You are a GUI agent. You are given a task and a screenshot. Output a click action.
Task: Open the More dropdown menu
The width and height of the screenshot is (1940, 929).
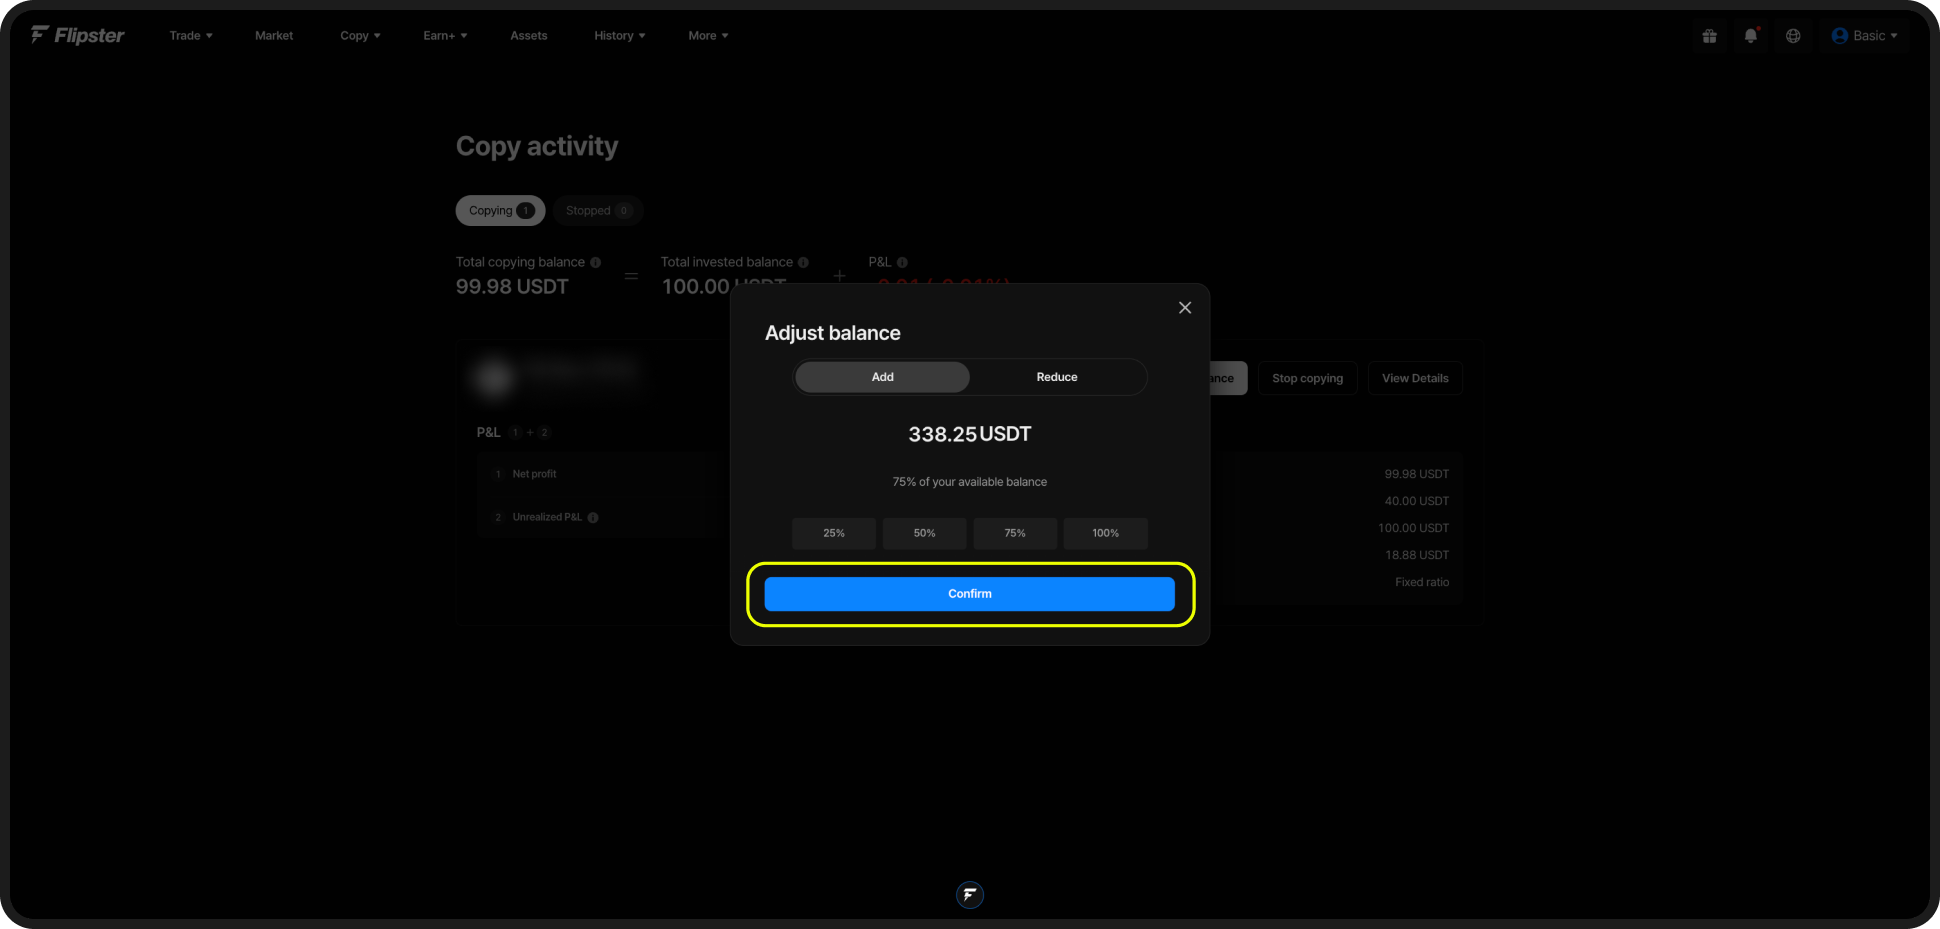point(708,36)
